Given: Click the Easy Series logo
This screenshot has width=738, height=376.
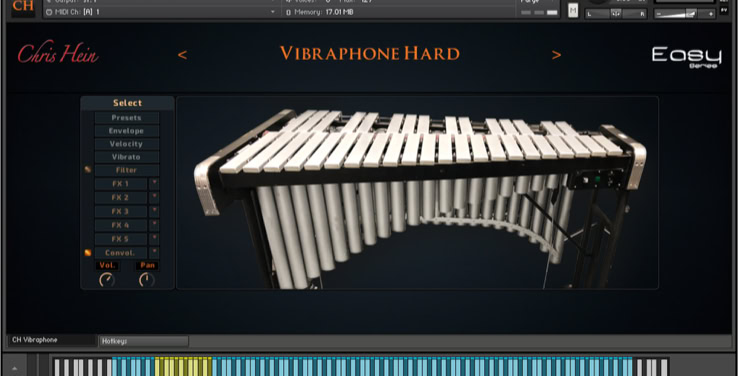Looking at the screenshot, I should [687, 57].
